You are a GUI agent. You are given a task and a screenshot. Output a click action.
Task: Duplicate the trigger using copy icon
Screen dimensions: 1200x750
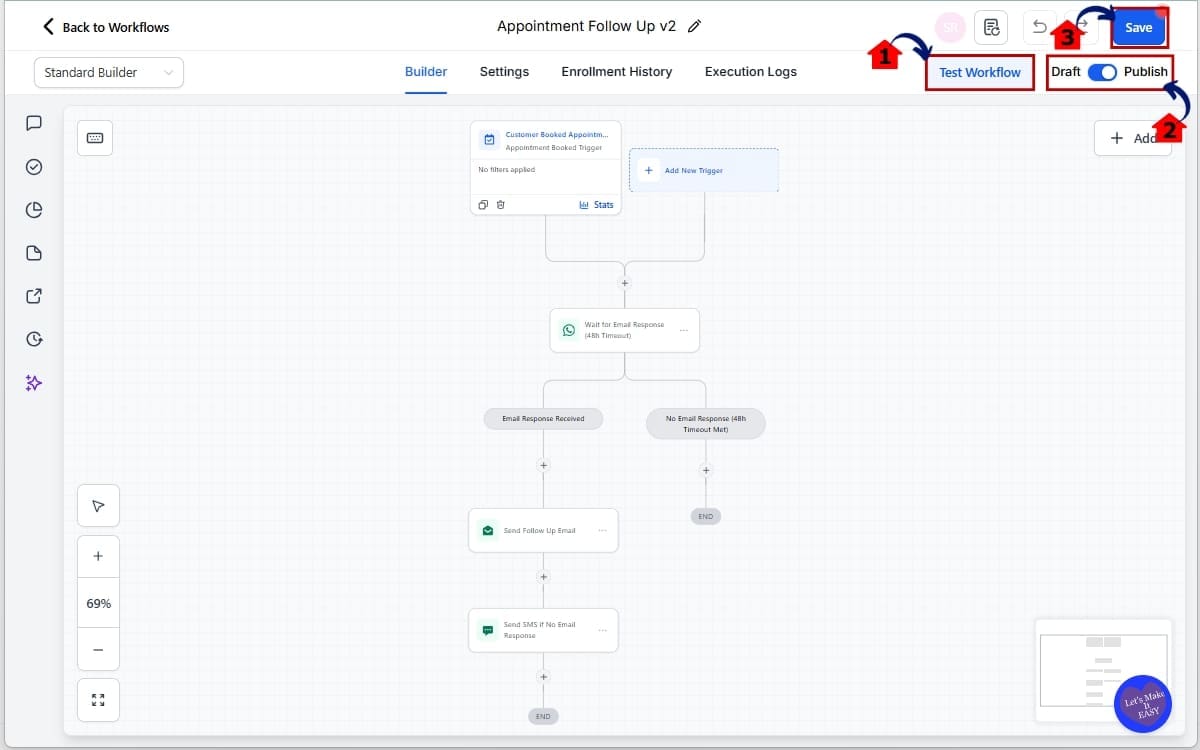[x=483, y=205]
